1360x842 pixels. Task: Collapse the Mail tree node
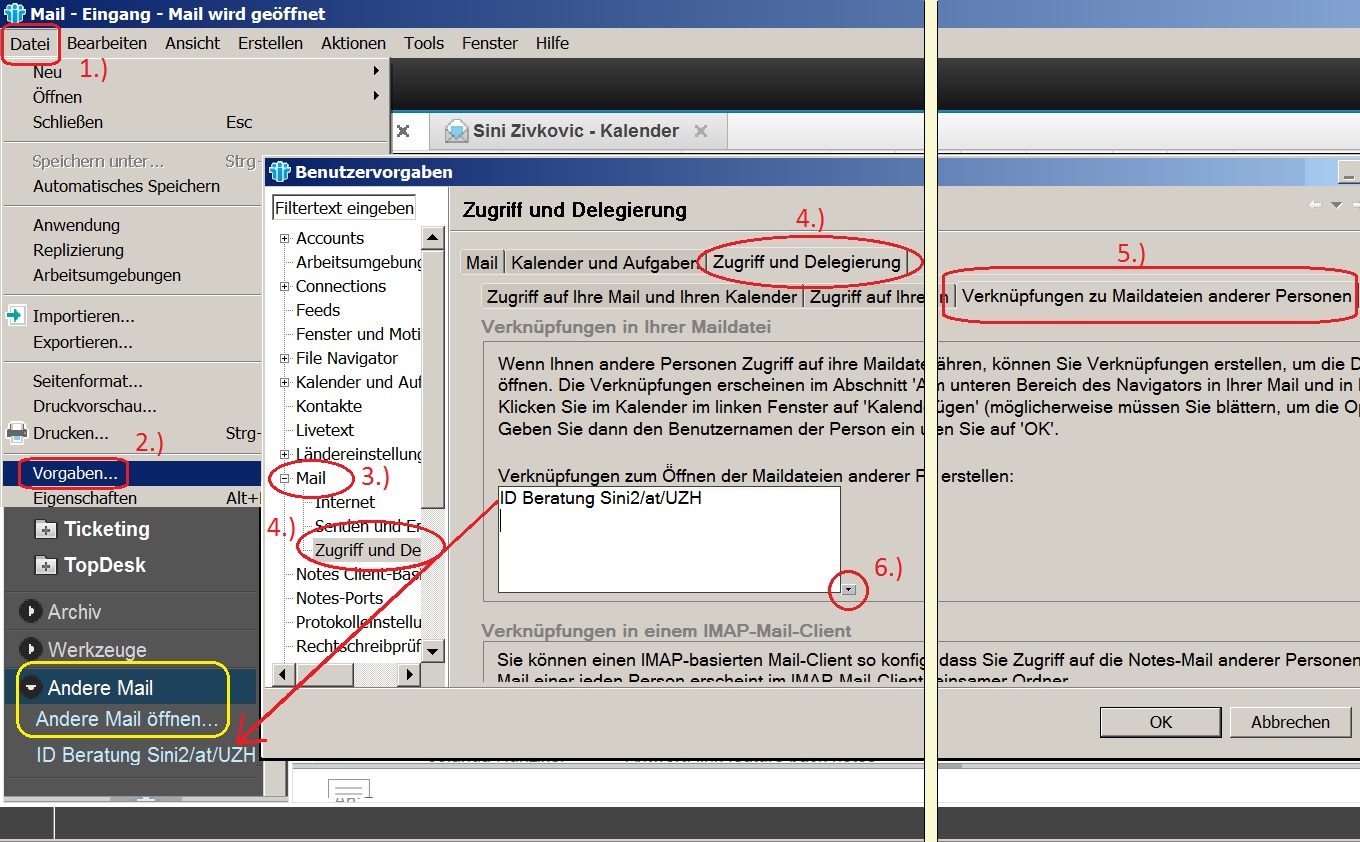click(x=285, y=479)
